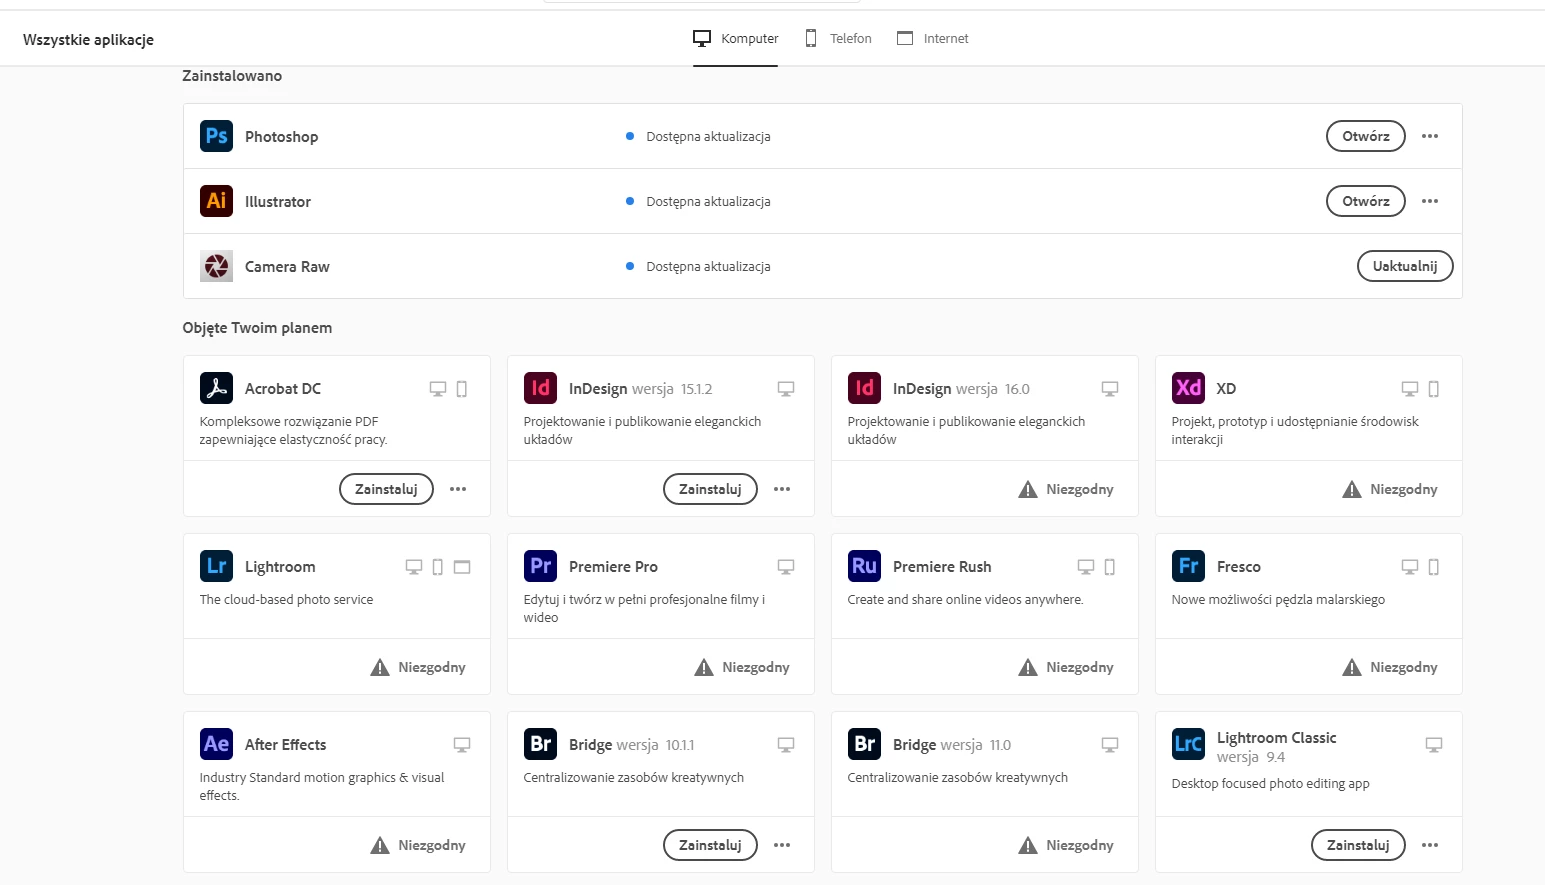The width and height of the screenshot is (1545, 885).
Task: Click the After Effects icon
Action: pyautogui.click(x=216, y=744)
